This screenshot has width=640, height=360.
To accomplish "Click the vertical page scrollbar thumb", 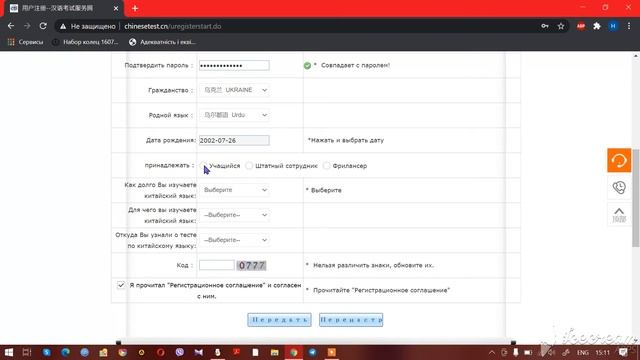I will click(x=636, y=198).
